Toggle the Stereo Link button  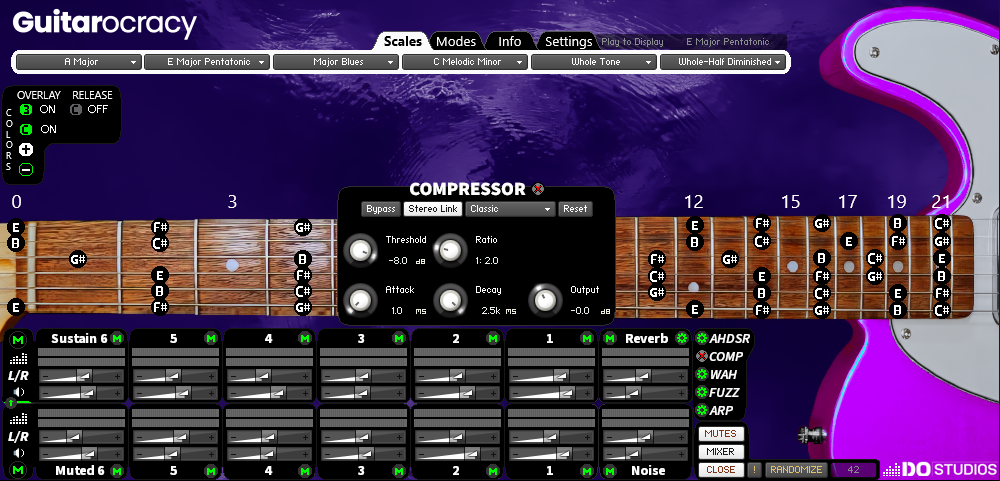point(433,209)
